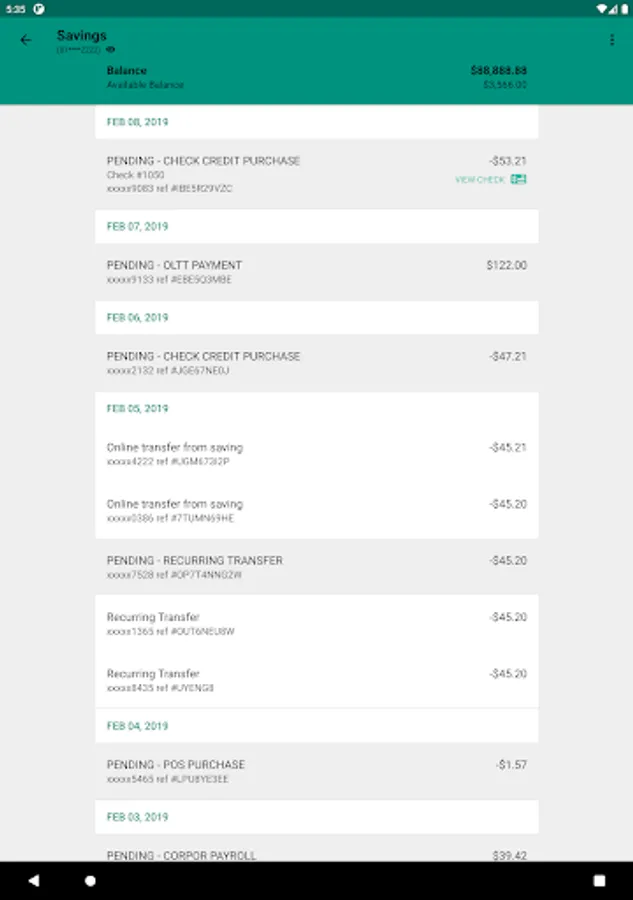The image size is (633, 900).
Task: Click the VIEW CHECK link
Action: coord(480,180)
